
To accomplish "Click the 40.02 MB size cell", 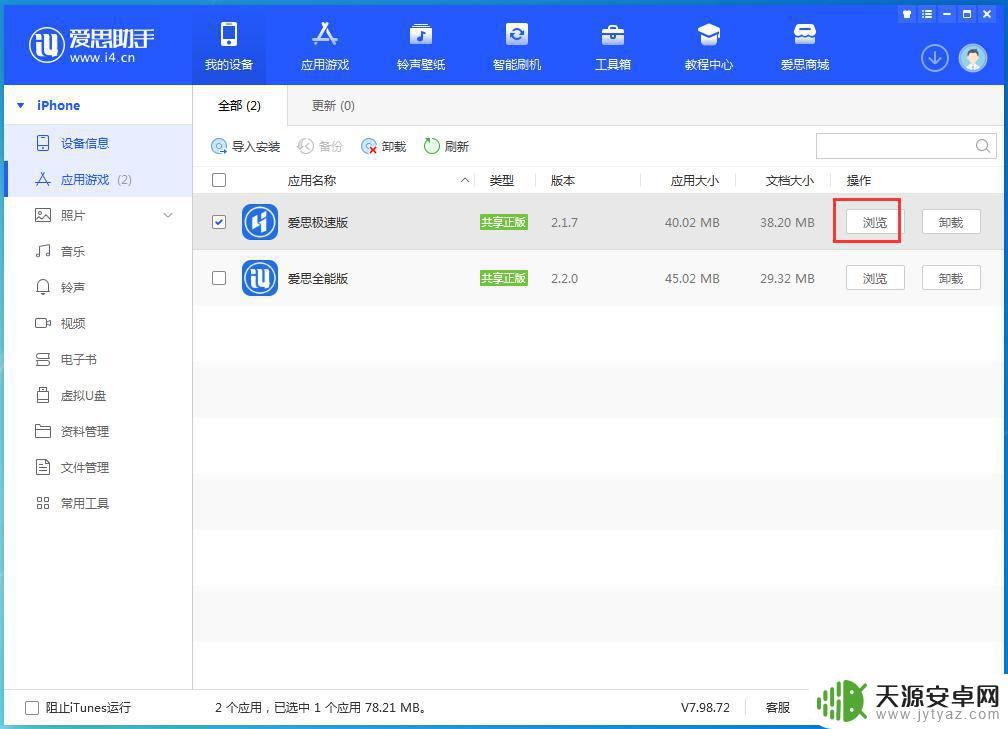I will click(692, 222).
